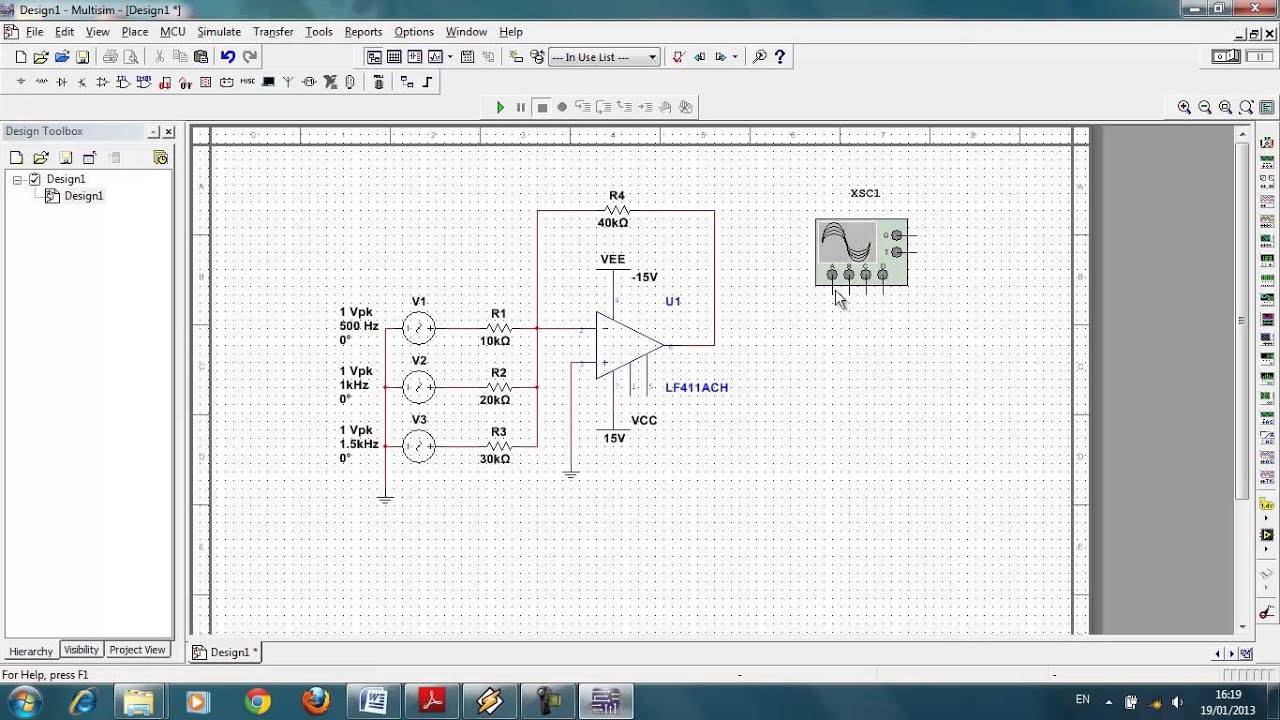Open the Simulate menu

[x=219, y=32]
